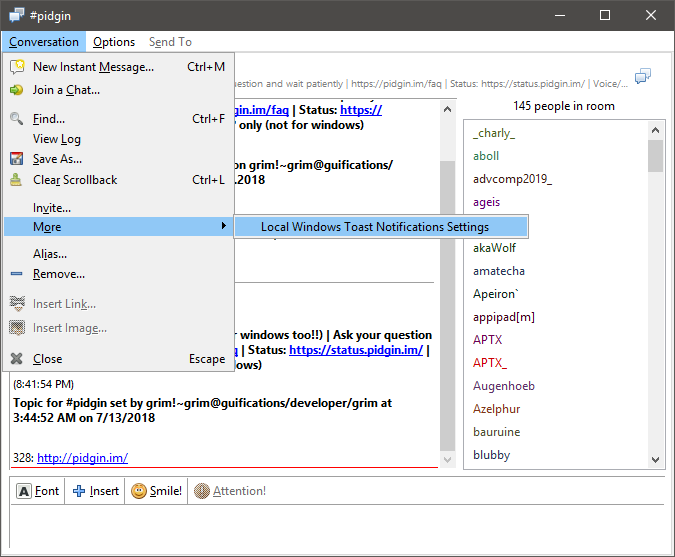Image resolution: width=675 pixels, height=557 pixels.
Task: Select user amatecha in room list
Action: (499, 271)
